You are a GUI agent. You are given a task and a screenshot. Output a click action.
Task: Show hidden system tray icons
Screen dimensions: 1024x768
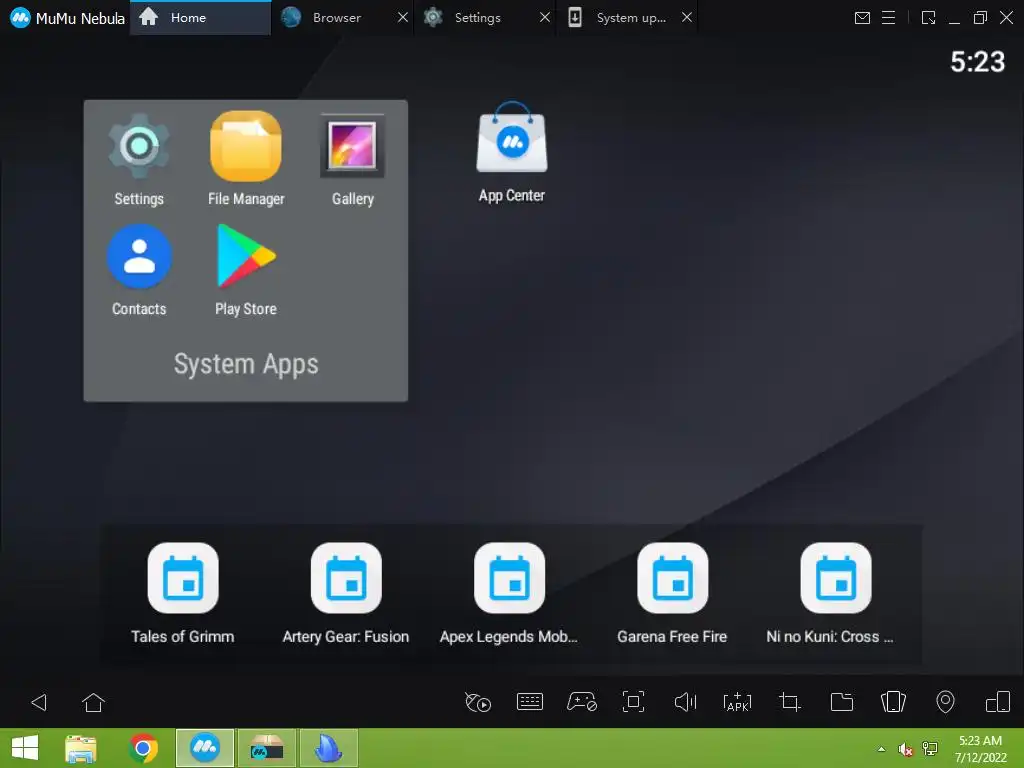pos(882,749)
